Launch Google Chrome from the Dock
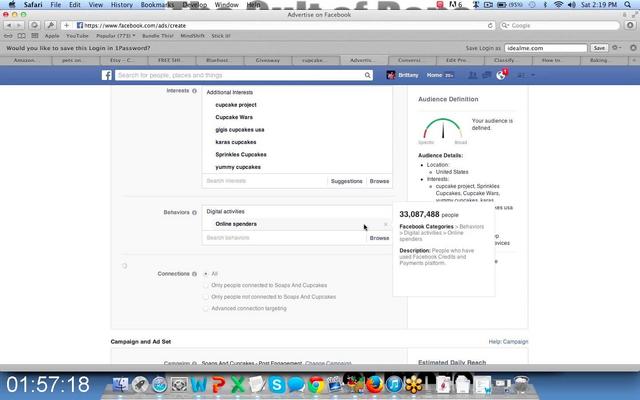Viewport: 640px width, 400px height. [316, 384]
